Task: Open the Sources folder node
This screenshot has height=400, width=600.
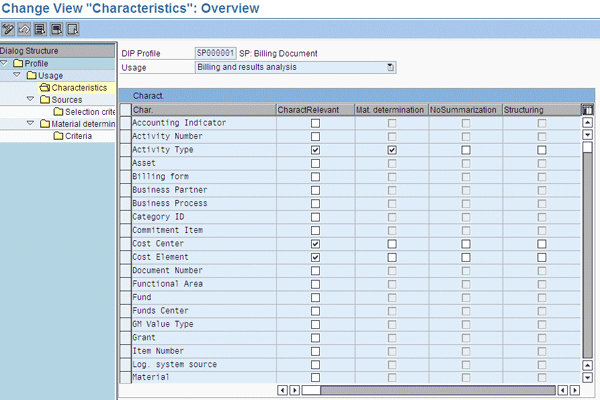Action: click(x=61, y=100)
